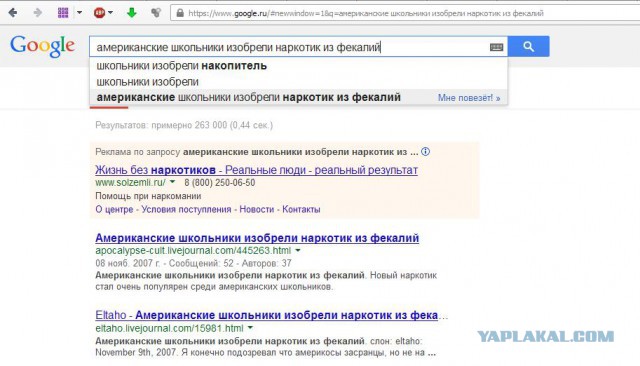Screen dimensions: 640x366
Task: Click 'О центре' sitelink
Action: (114, 209)
